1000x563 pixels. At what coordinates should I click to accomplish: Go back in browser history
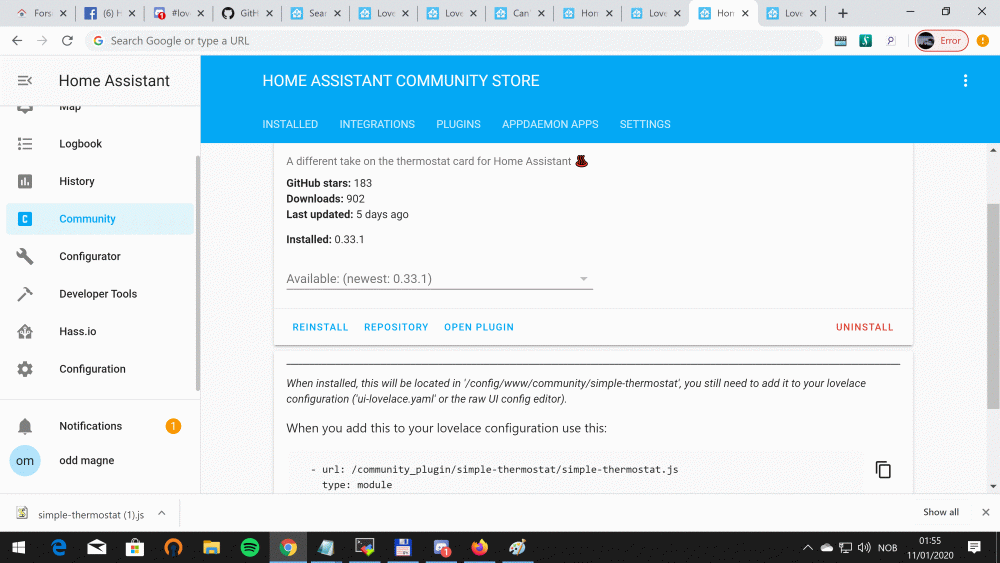point(17,41)
